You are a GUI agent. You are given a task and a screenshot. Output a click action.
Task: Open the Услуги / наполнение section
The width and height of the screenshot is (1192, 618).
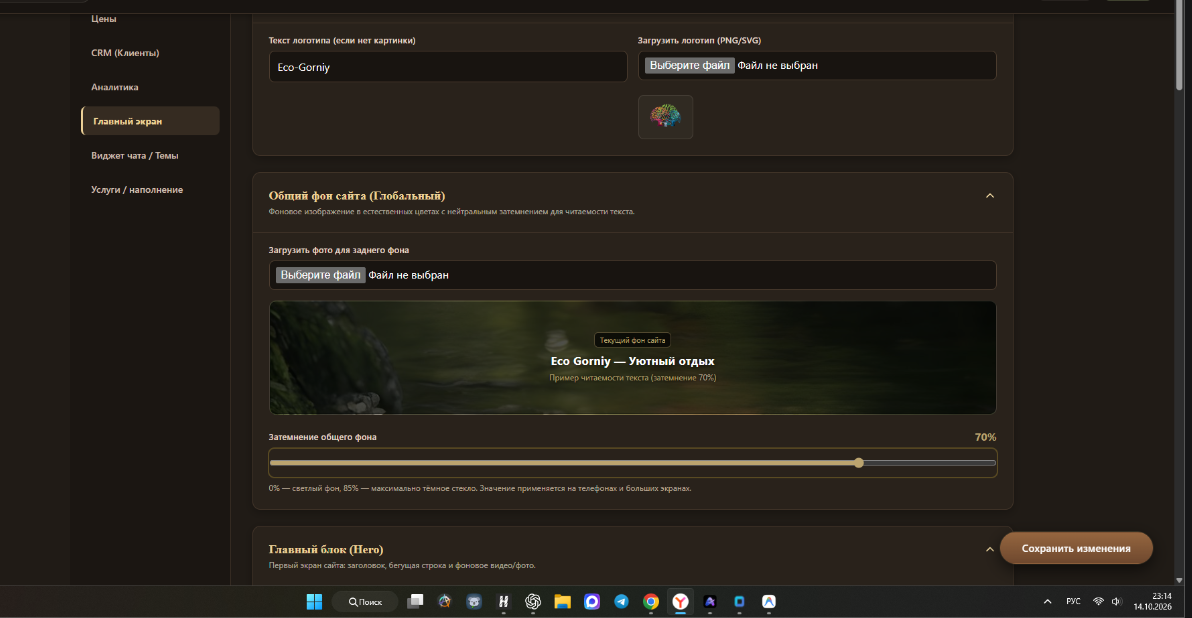(x=137, y=189)
